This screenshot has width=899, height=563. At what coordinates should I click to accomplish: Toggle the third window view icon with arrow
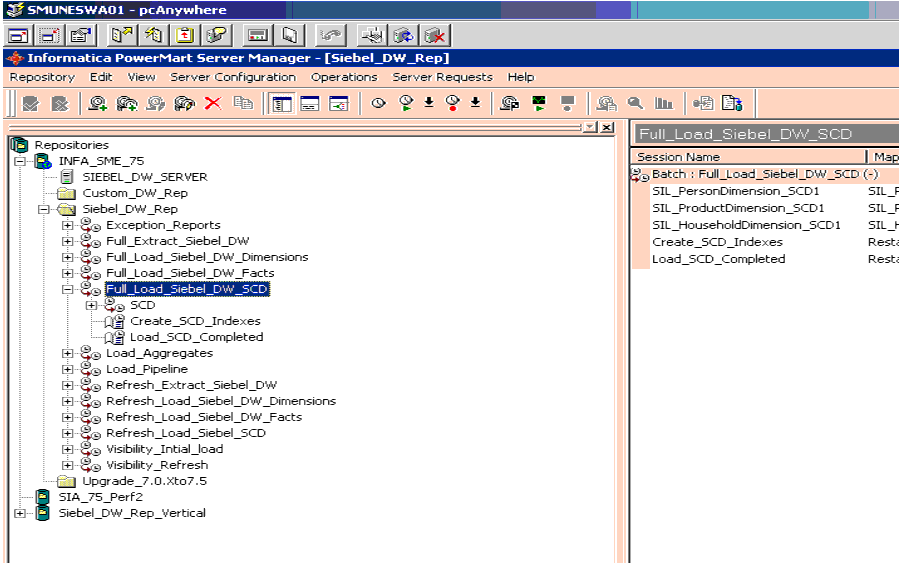click(338, 104)
